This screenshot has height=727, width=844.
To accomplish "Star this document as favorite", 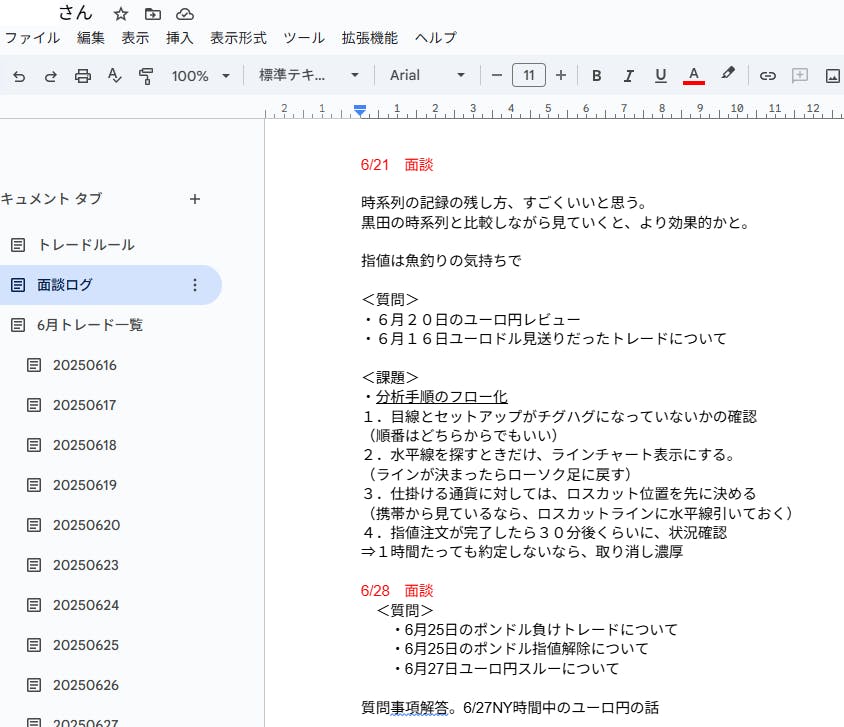I will pyautogui.click(x=121, y=13).
